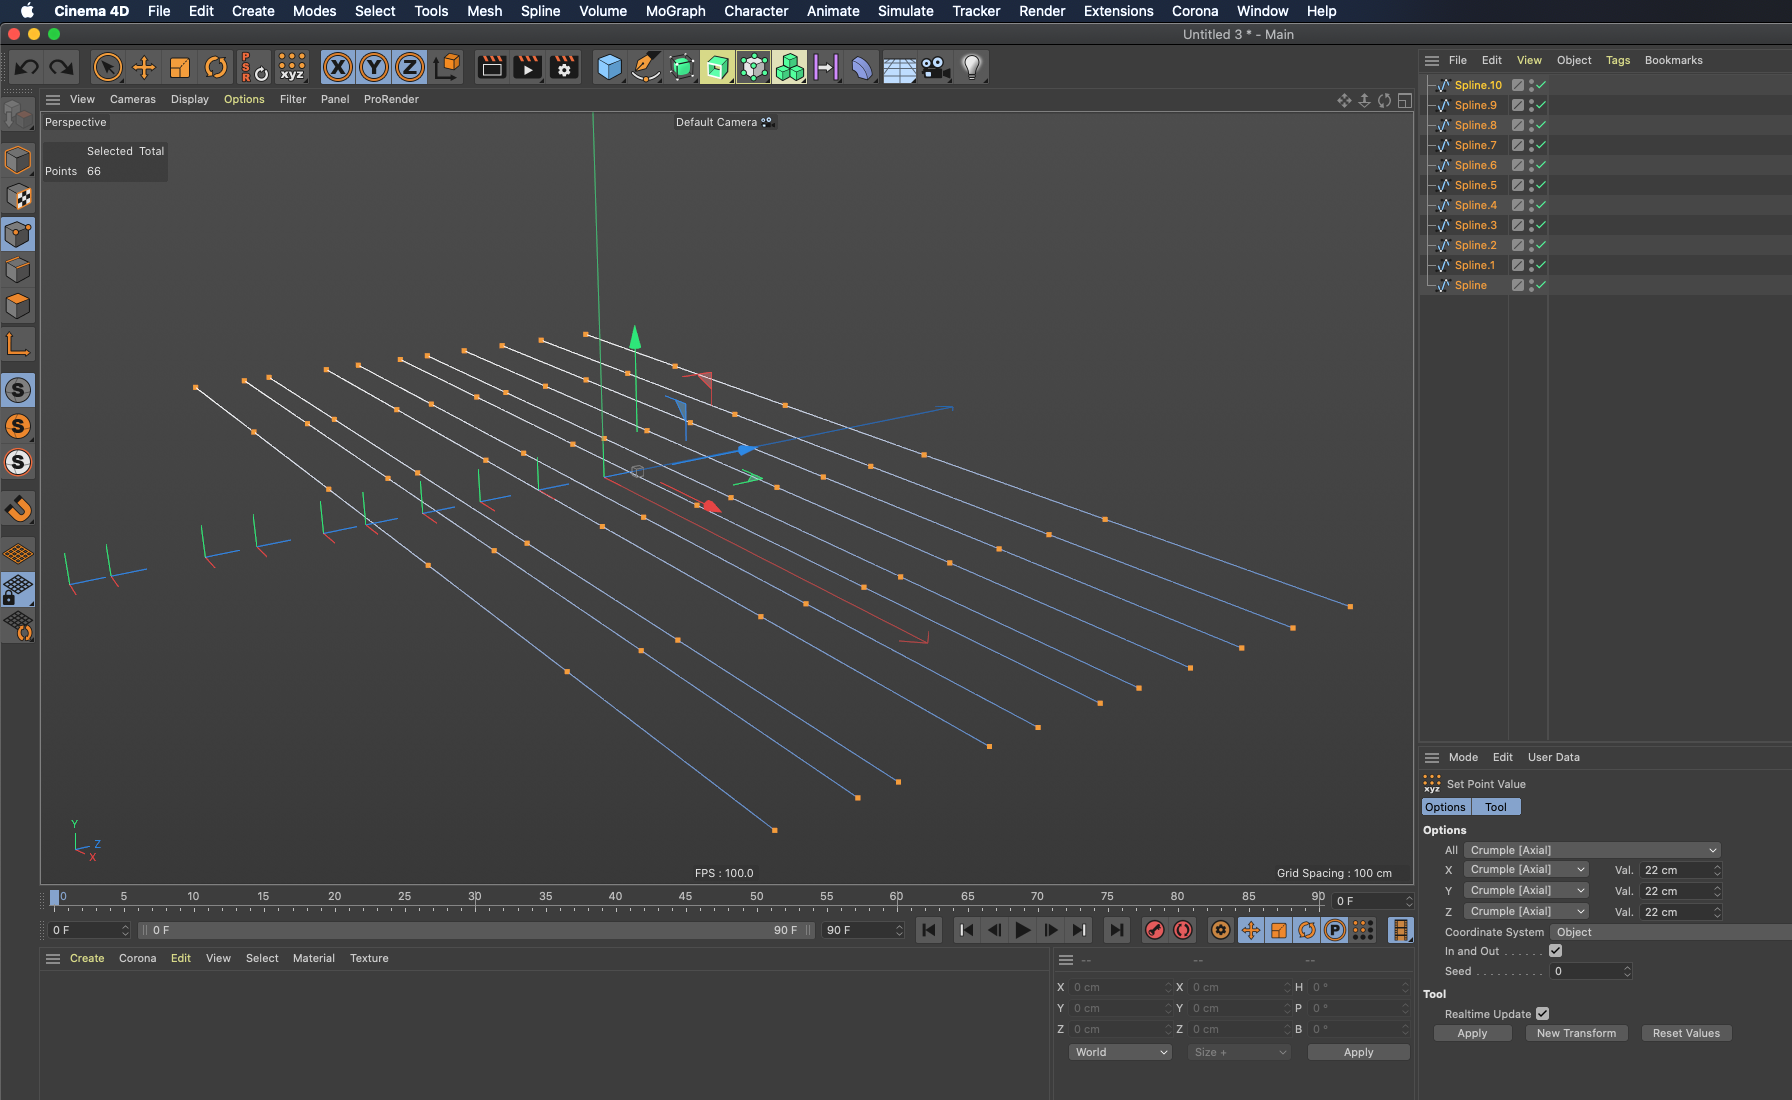Viewport: 1792px width, 1100px height.
Task: Click the Reset Values button
Action: point(1686,1033)
